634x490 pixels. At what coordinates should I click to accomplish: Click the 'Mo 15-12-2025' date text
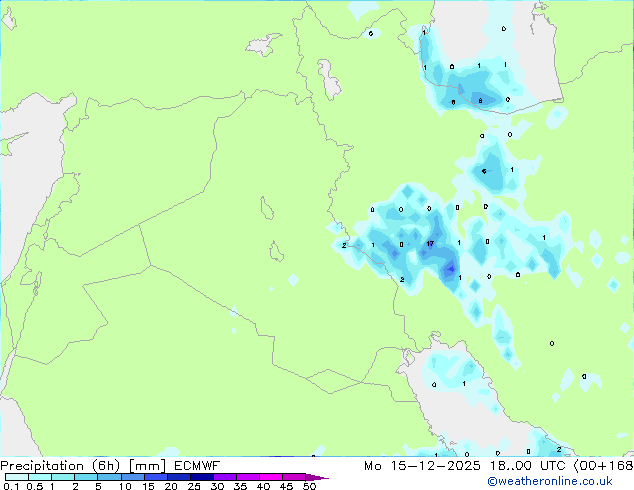pos(422,466)
